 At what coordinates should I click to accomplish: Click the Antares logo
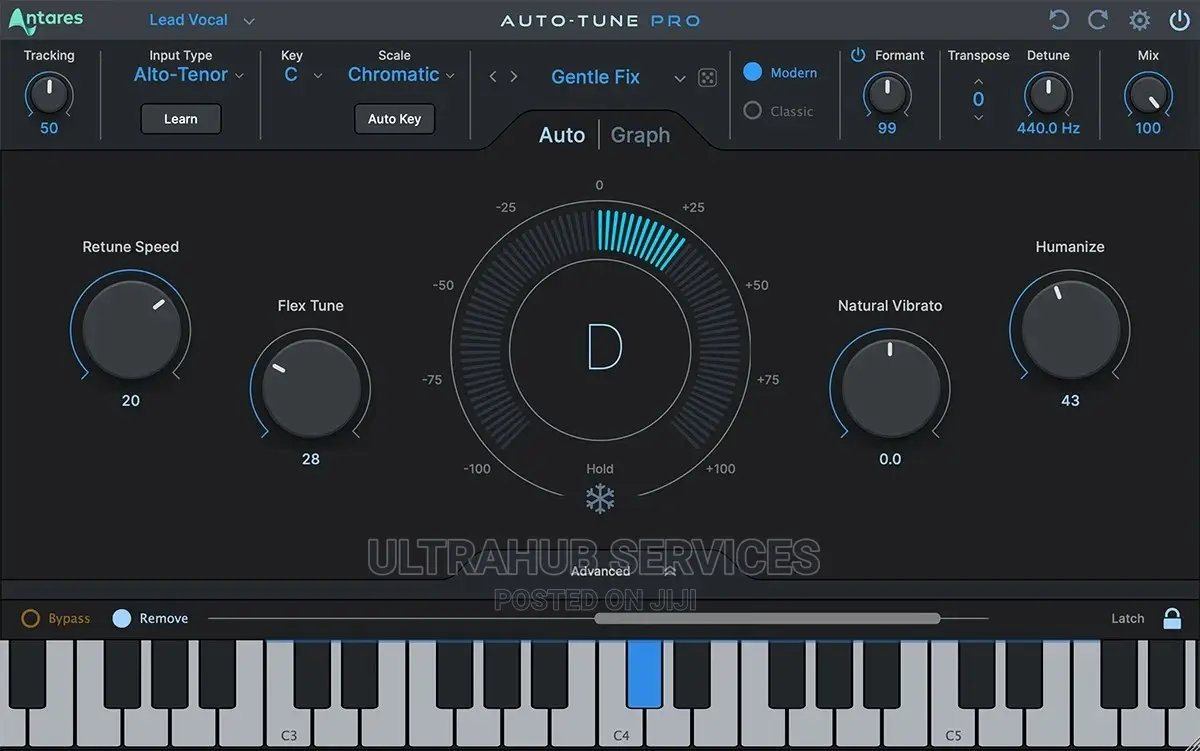click(x=46, y=18)
